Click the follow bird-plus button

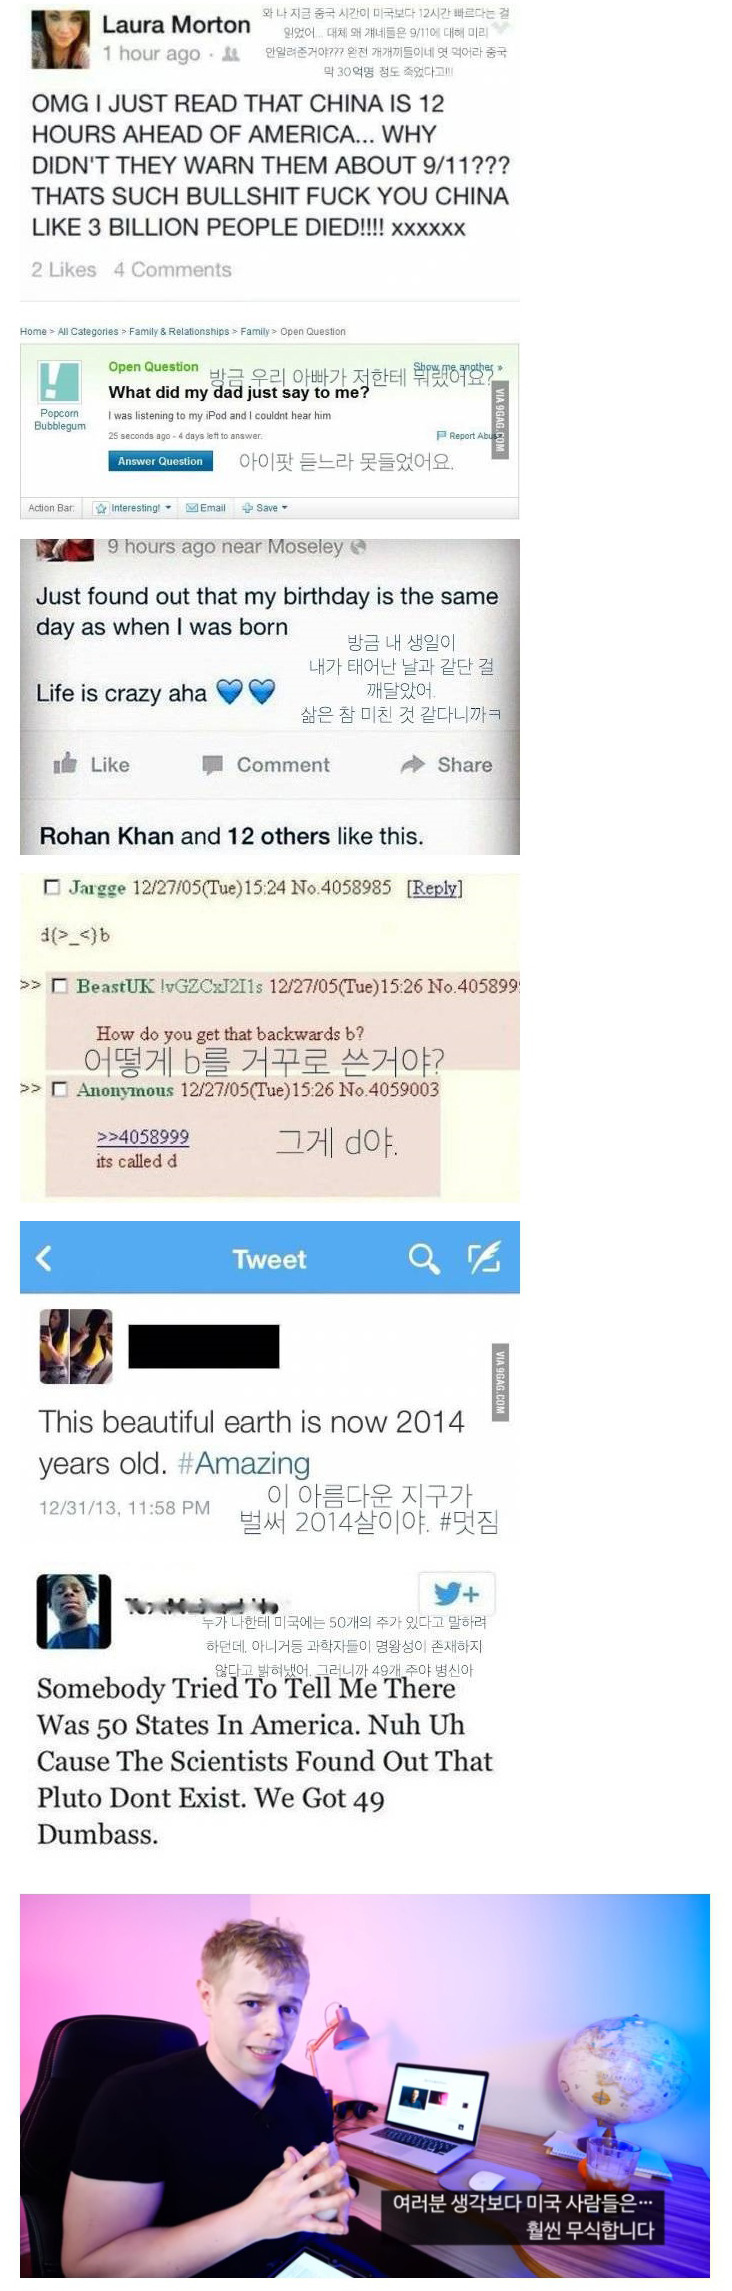tap(456, 1593)
